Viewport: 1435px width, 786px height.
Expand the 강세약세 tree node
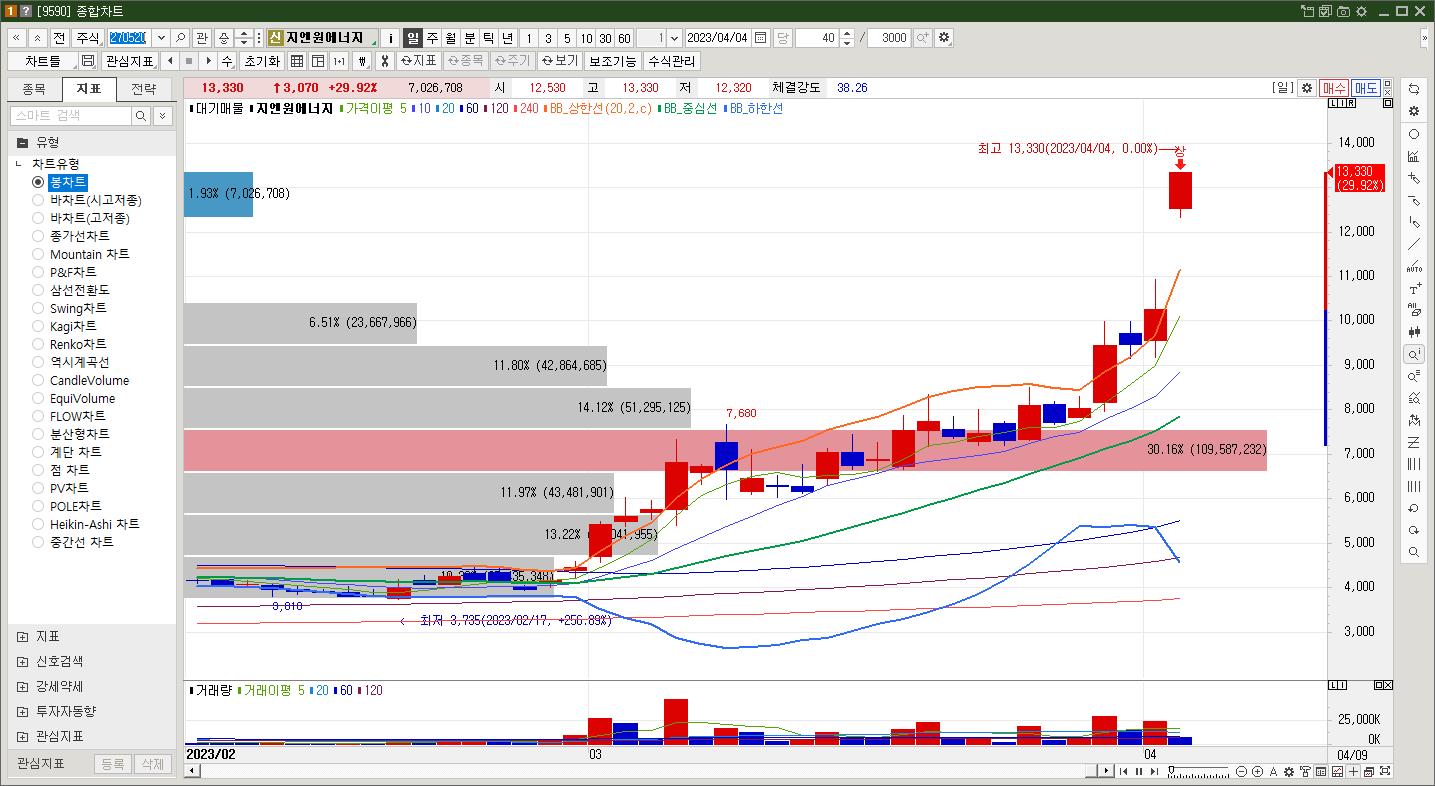(23, 686)
